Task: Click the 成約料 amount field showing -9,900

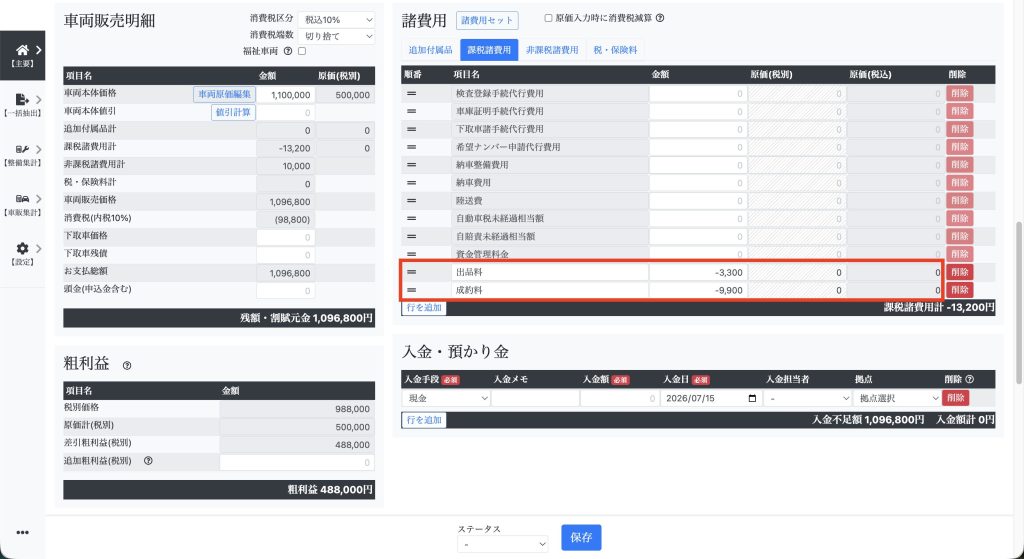Action: click(x=698, y=290)
